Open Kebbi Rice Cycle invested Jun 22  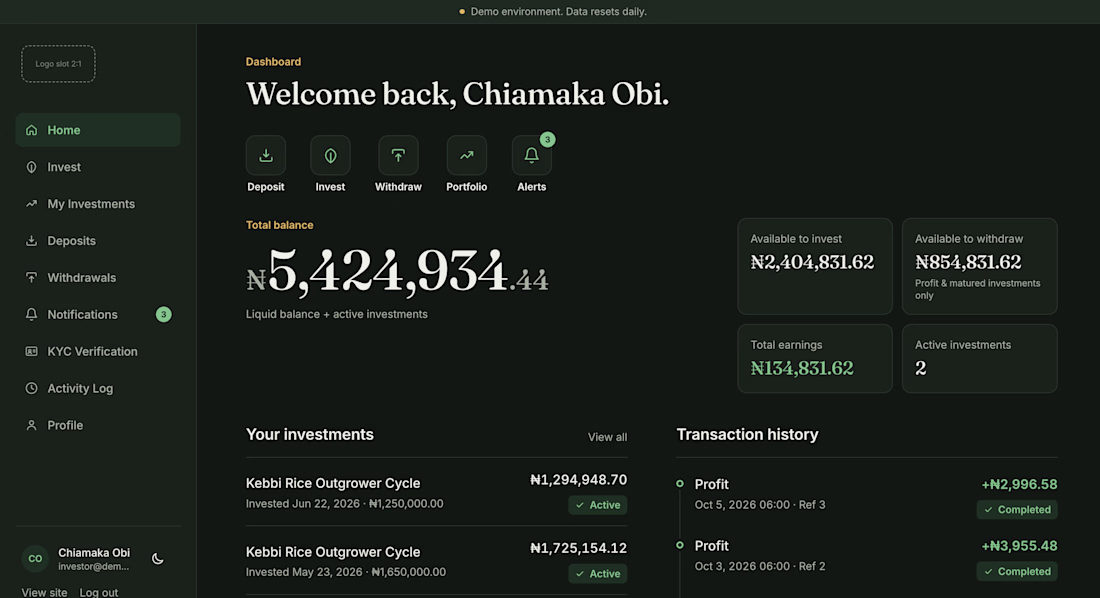tap(436, 492)
